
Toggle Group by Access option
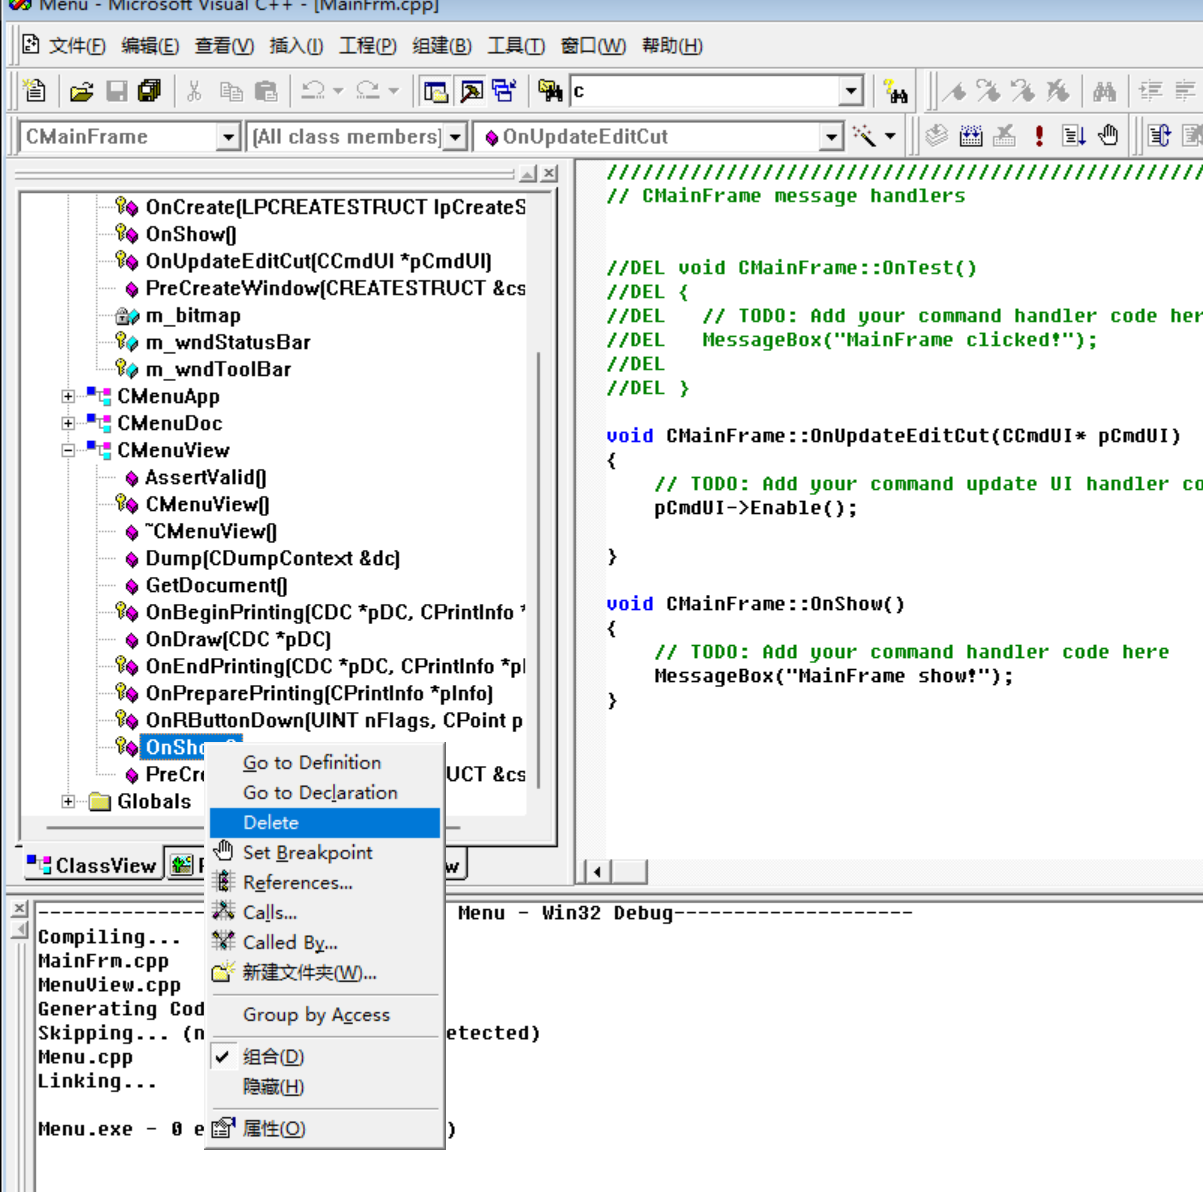(325, 1014)
